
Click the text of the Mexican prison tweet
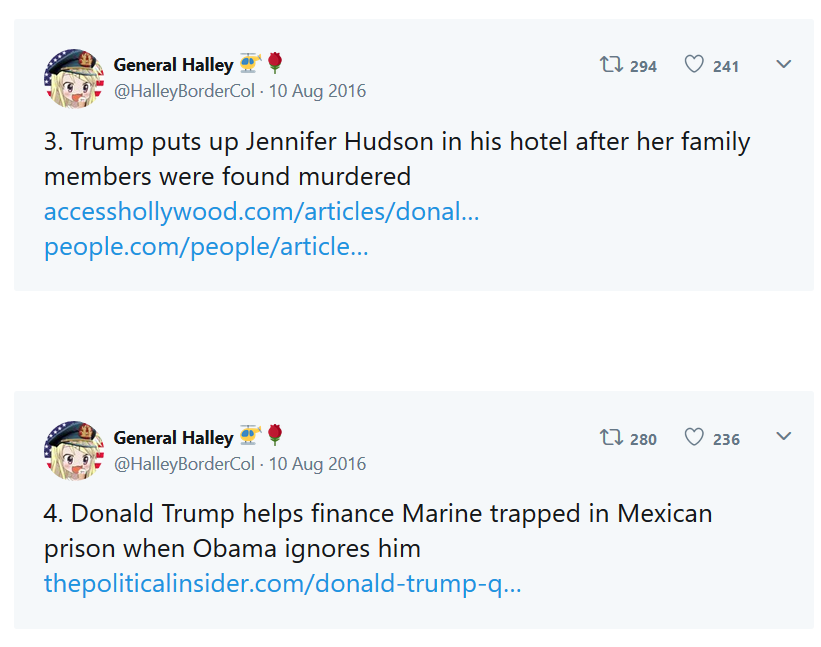click(x=378, y=531)
